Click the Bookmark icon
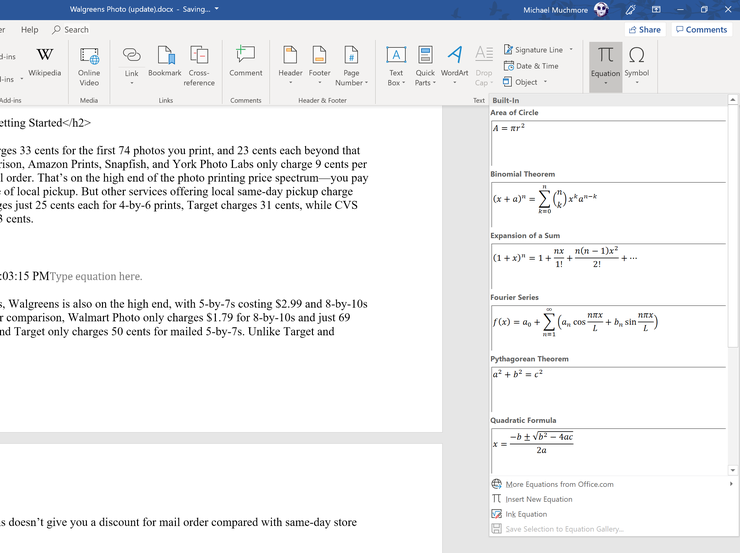740x553 pixels. pyautogui.click(x=165, y=60)
